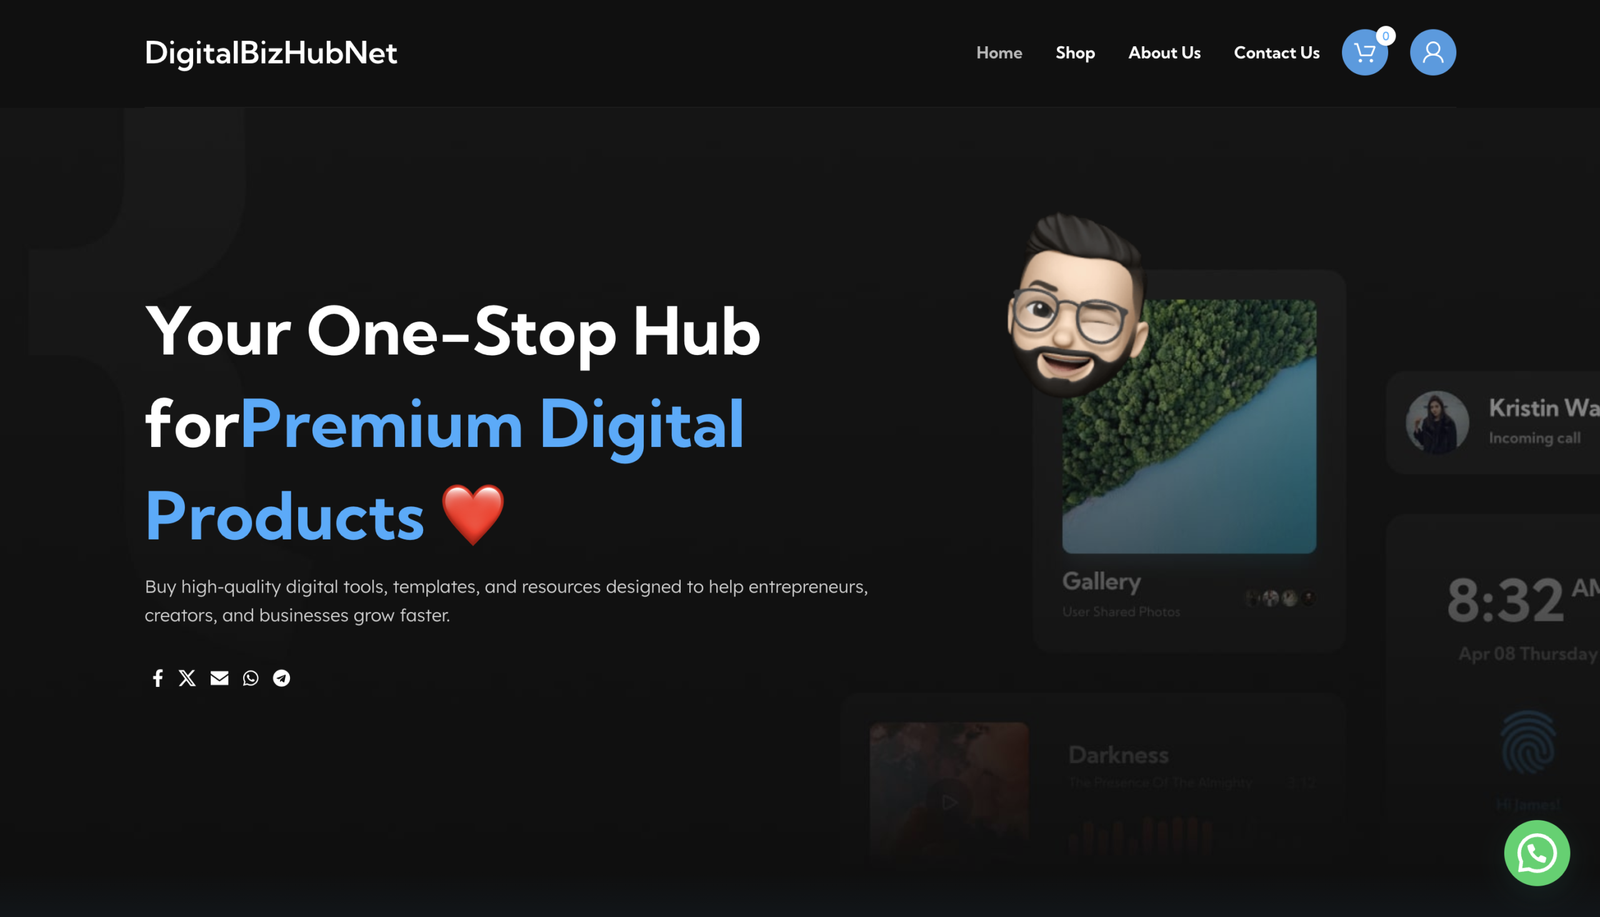Share via the small WhatsApp icon
This screenshot has height=917, width=1600.
point(250,678)
